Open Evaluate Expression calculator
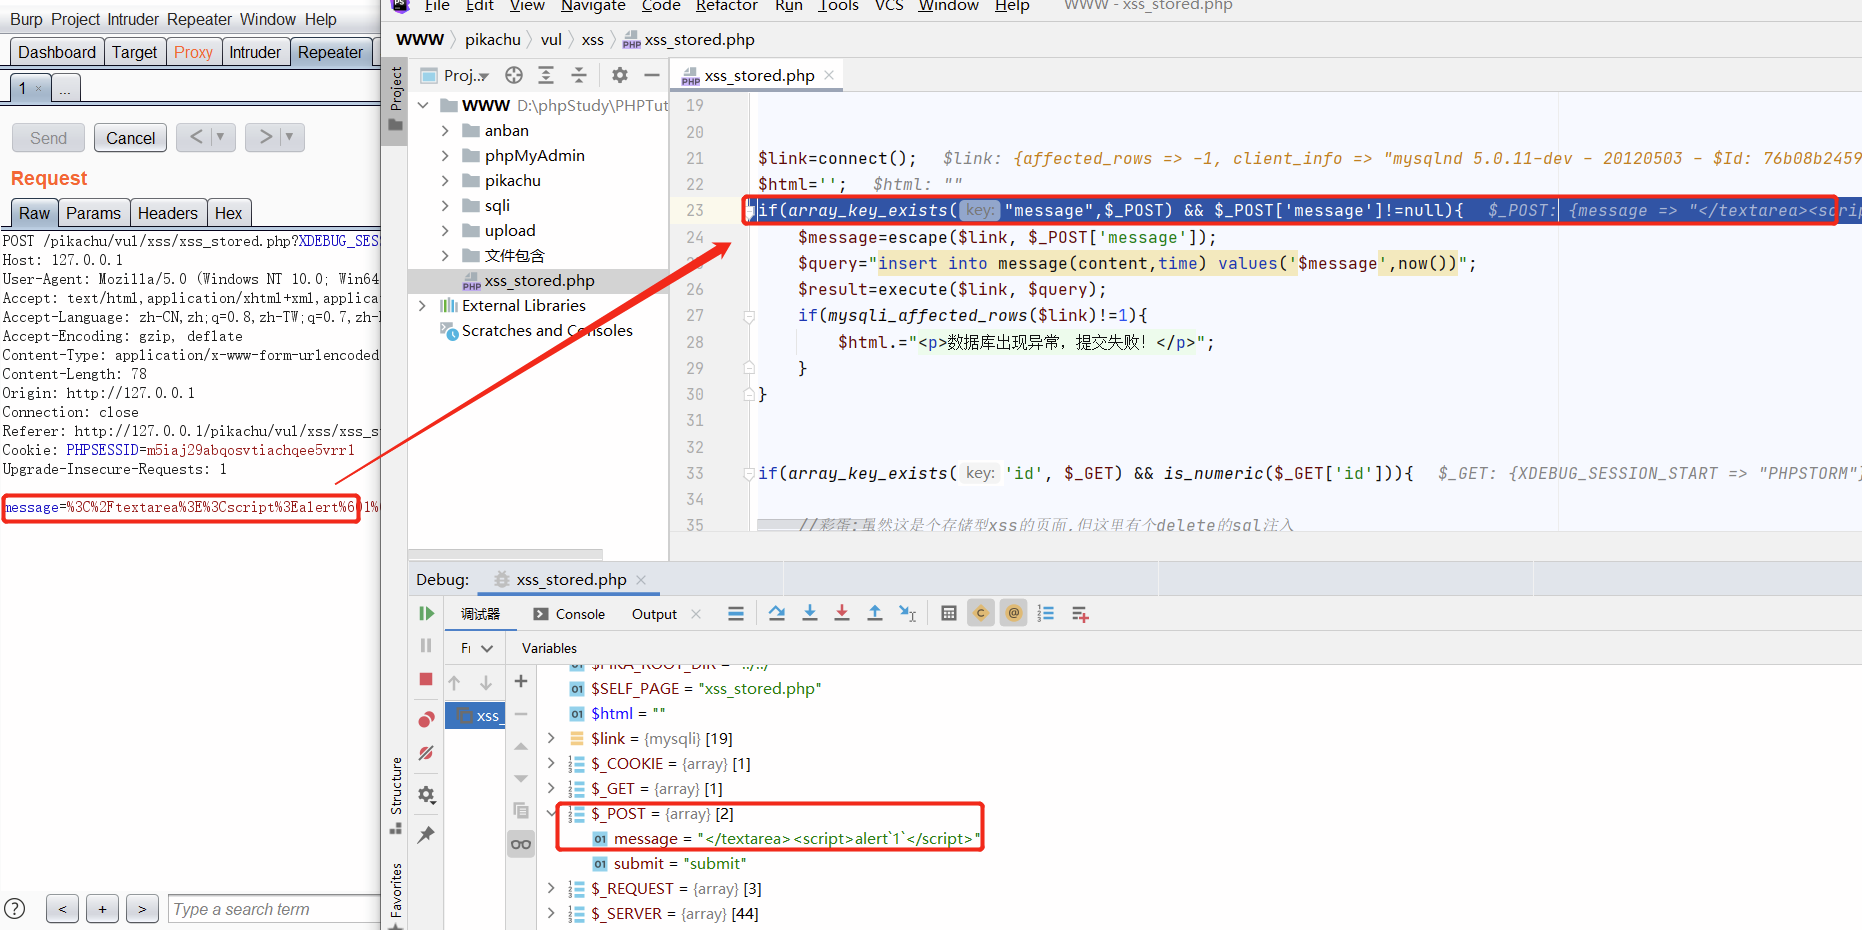1862x930 pixels. (949, 614)
